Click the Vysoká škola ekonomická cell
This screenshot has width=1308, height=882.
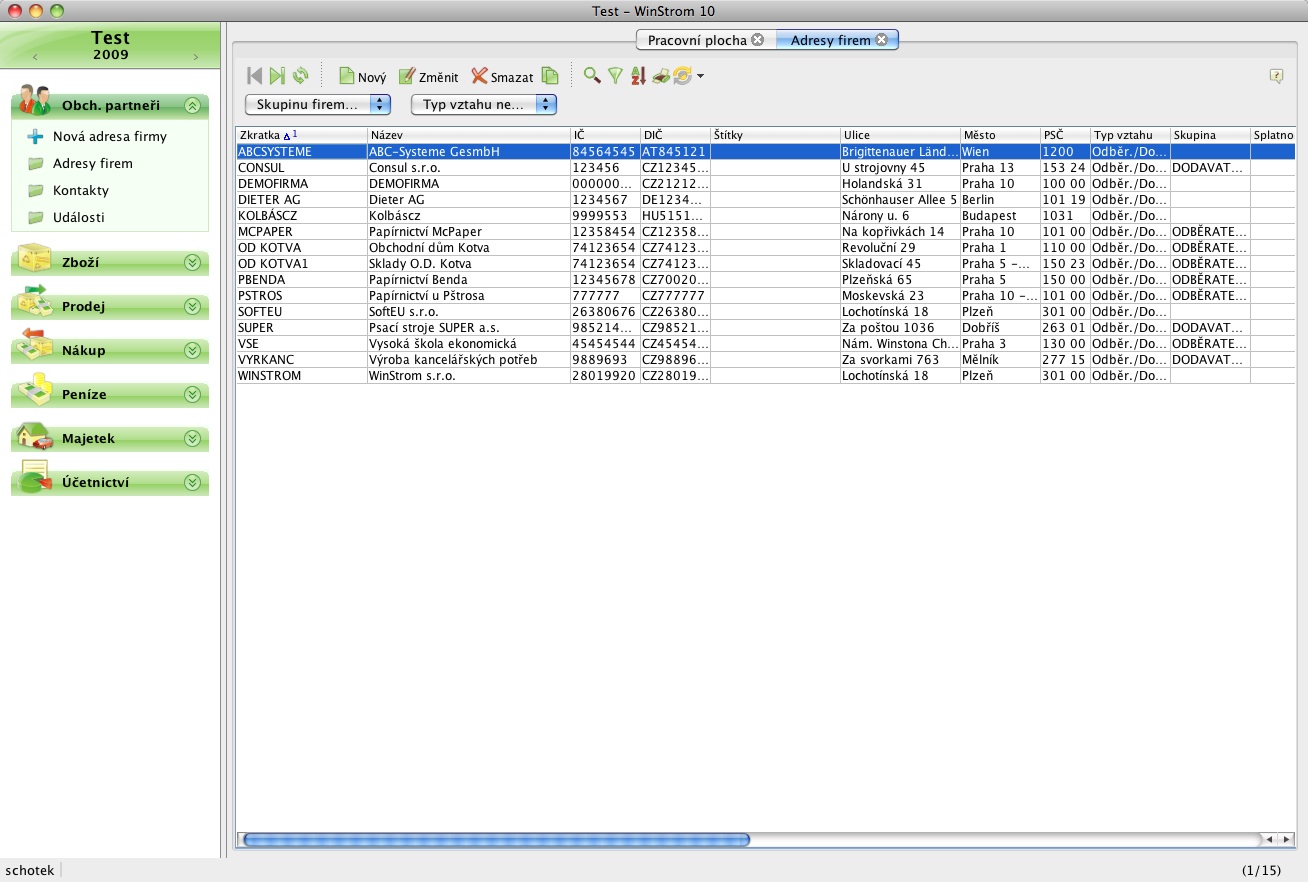(x=468, y=344)
